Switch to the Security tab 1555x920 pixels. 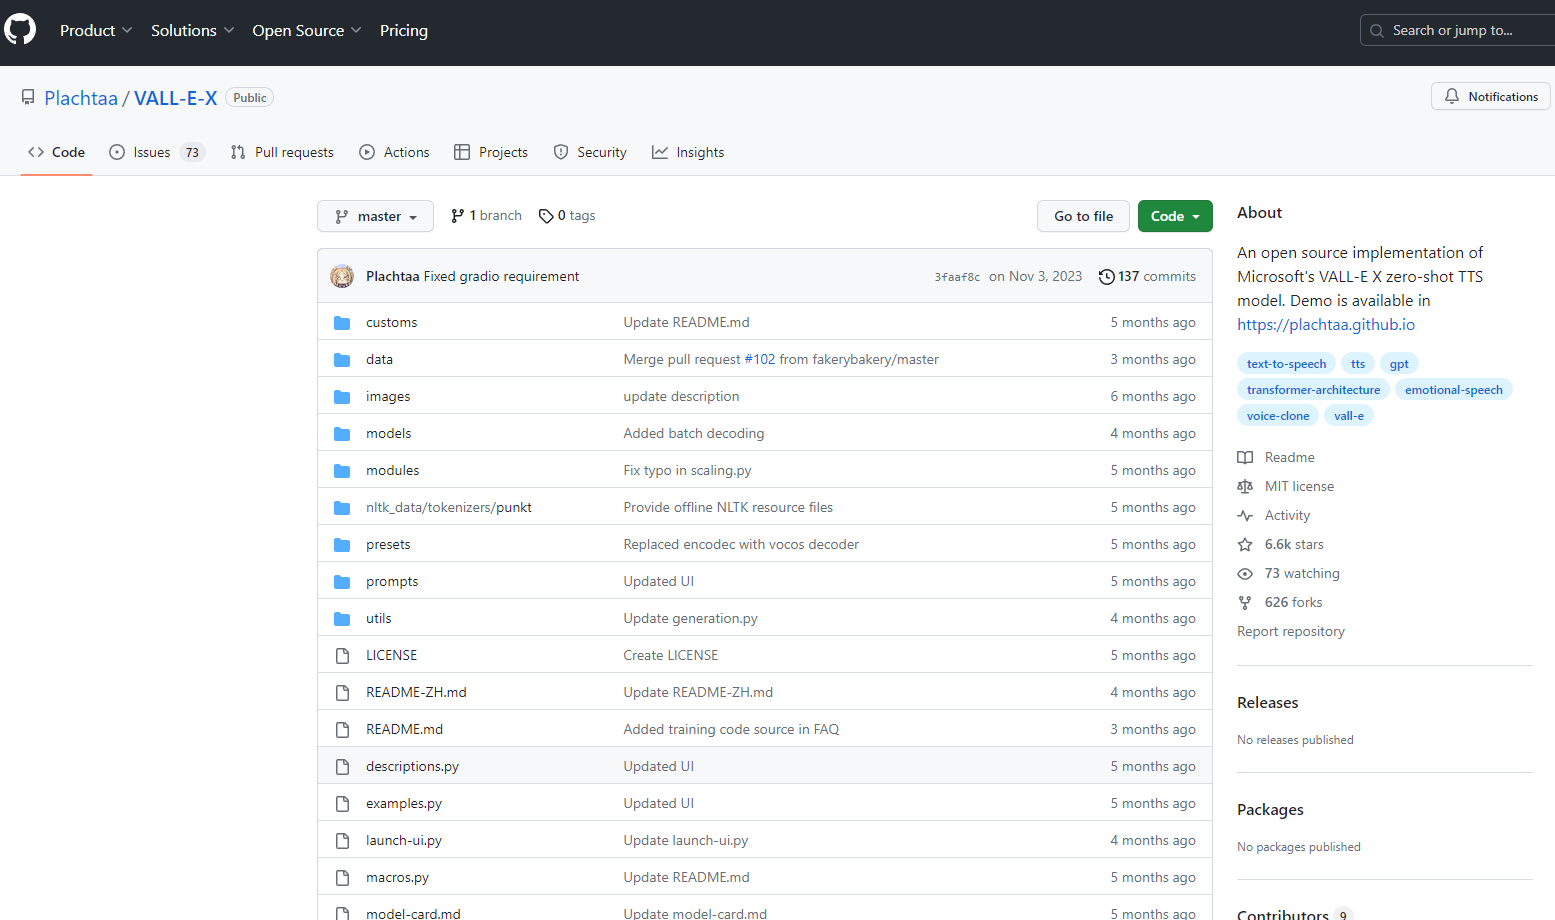pos(590,152)
